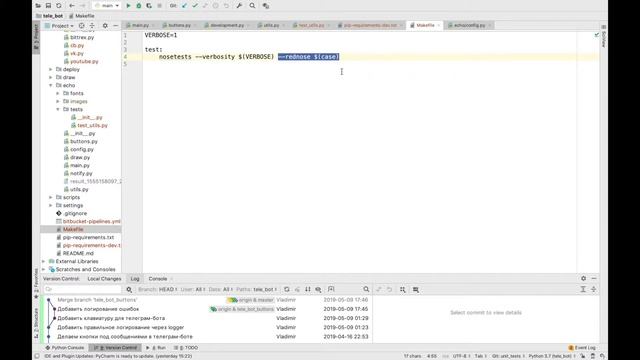Viewport: 640px width, 360px height.
Task: Open the TODO tool window
Action: pos(186,348)
